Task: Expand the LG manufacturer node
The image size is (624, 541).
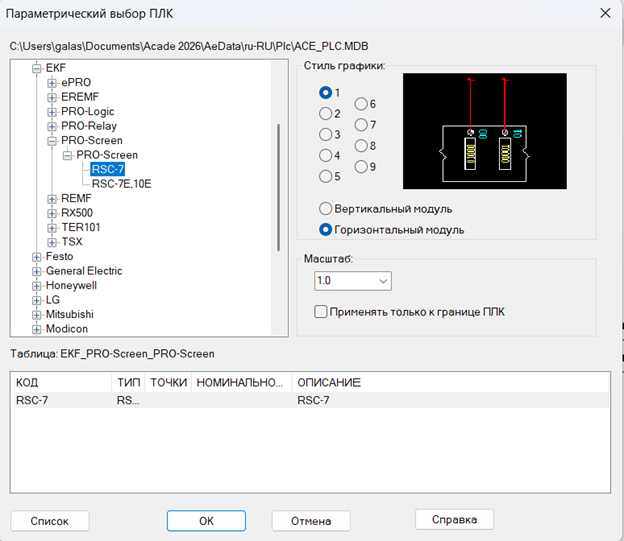Action: tap(37, 300)
